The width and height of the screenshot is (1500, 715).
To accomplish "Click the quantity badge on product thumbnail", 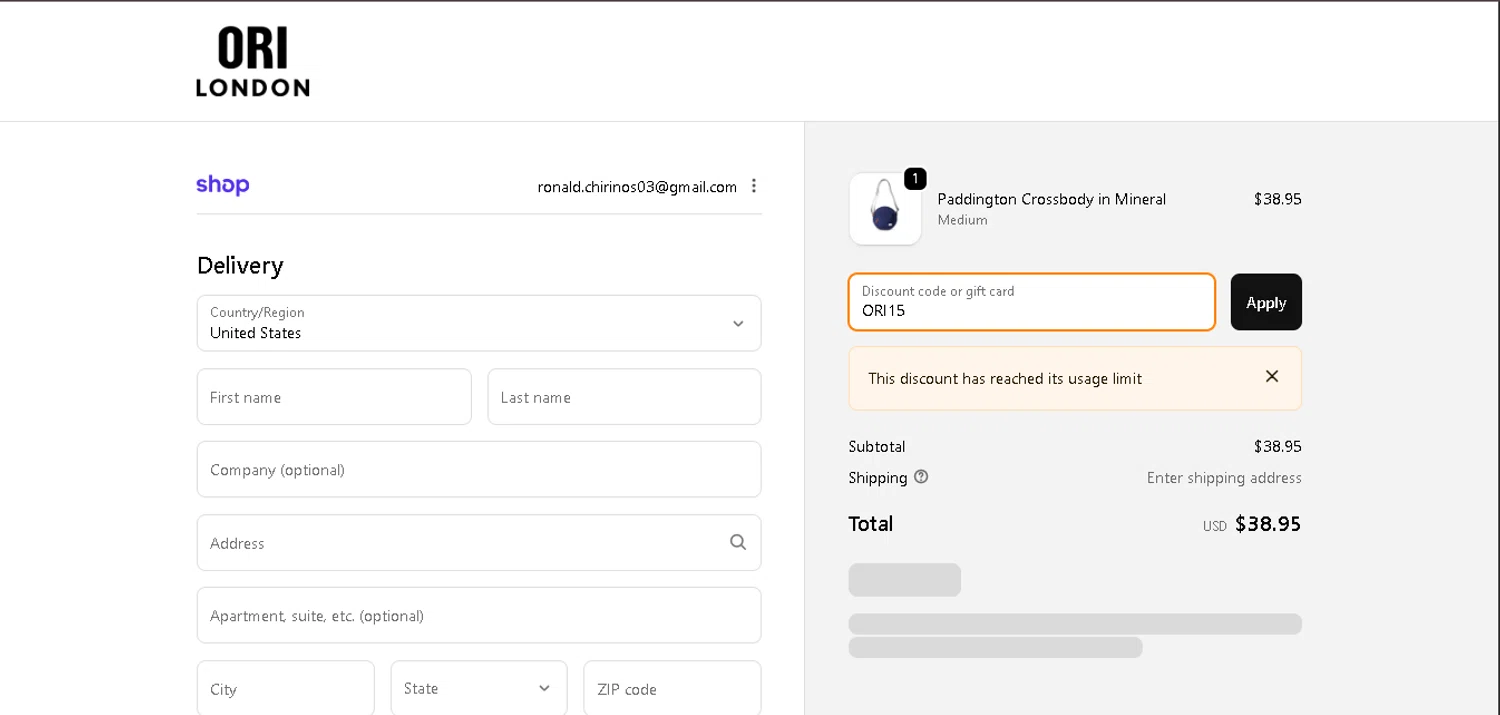I will (x=915, y=179).
